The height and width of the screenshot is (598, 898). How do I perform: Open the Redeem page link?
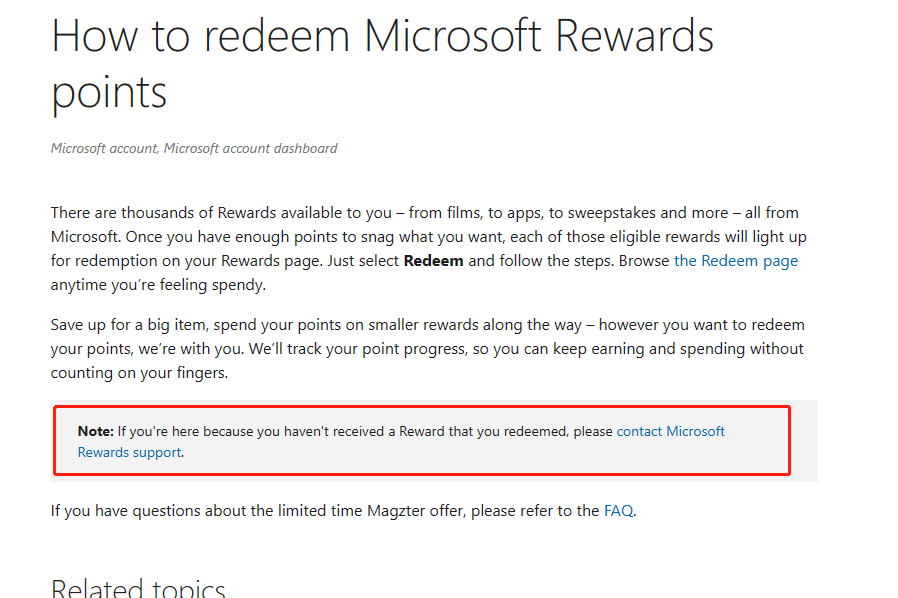735,261
